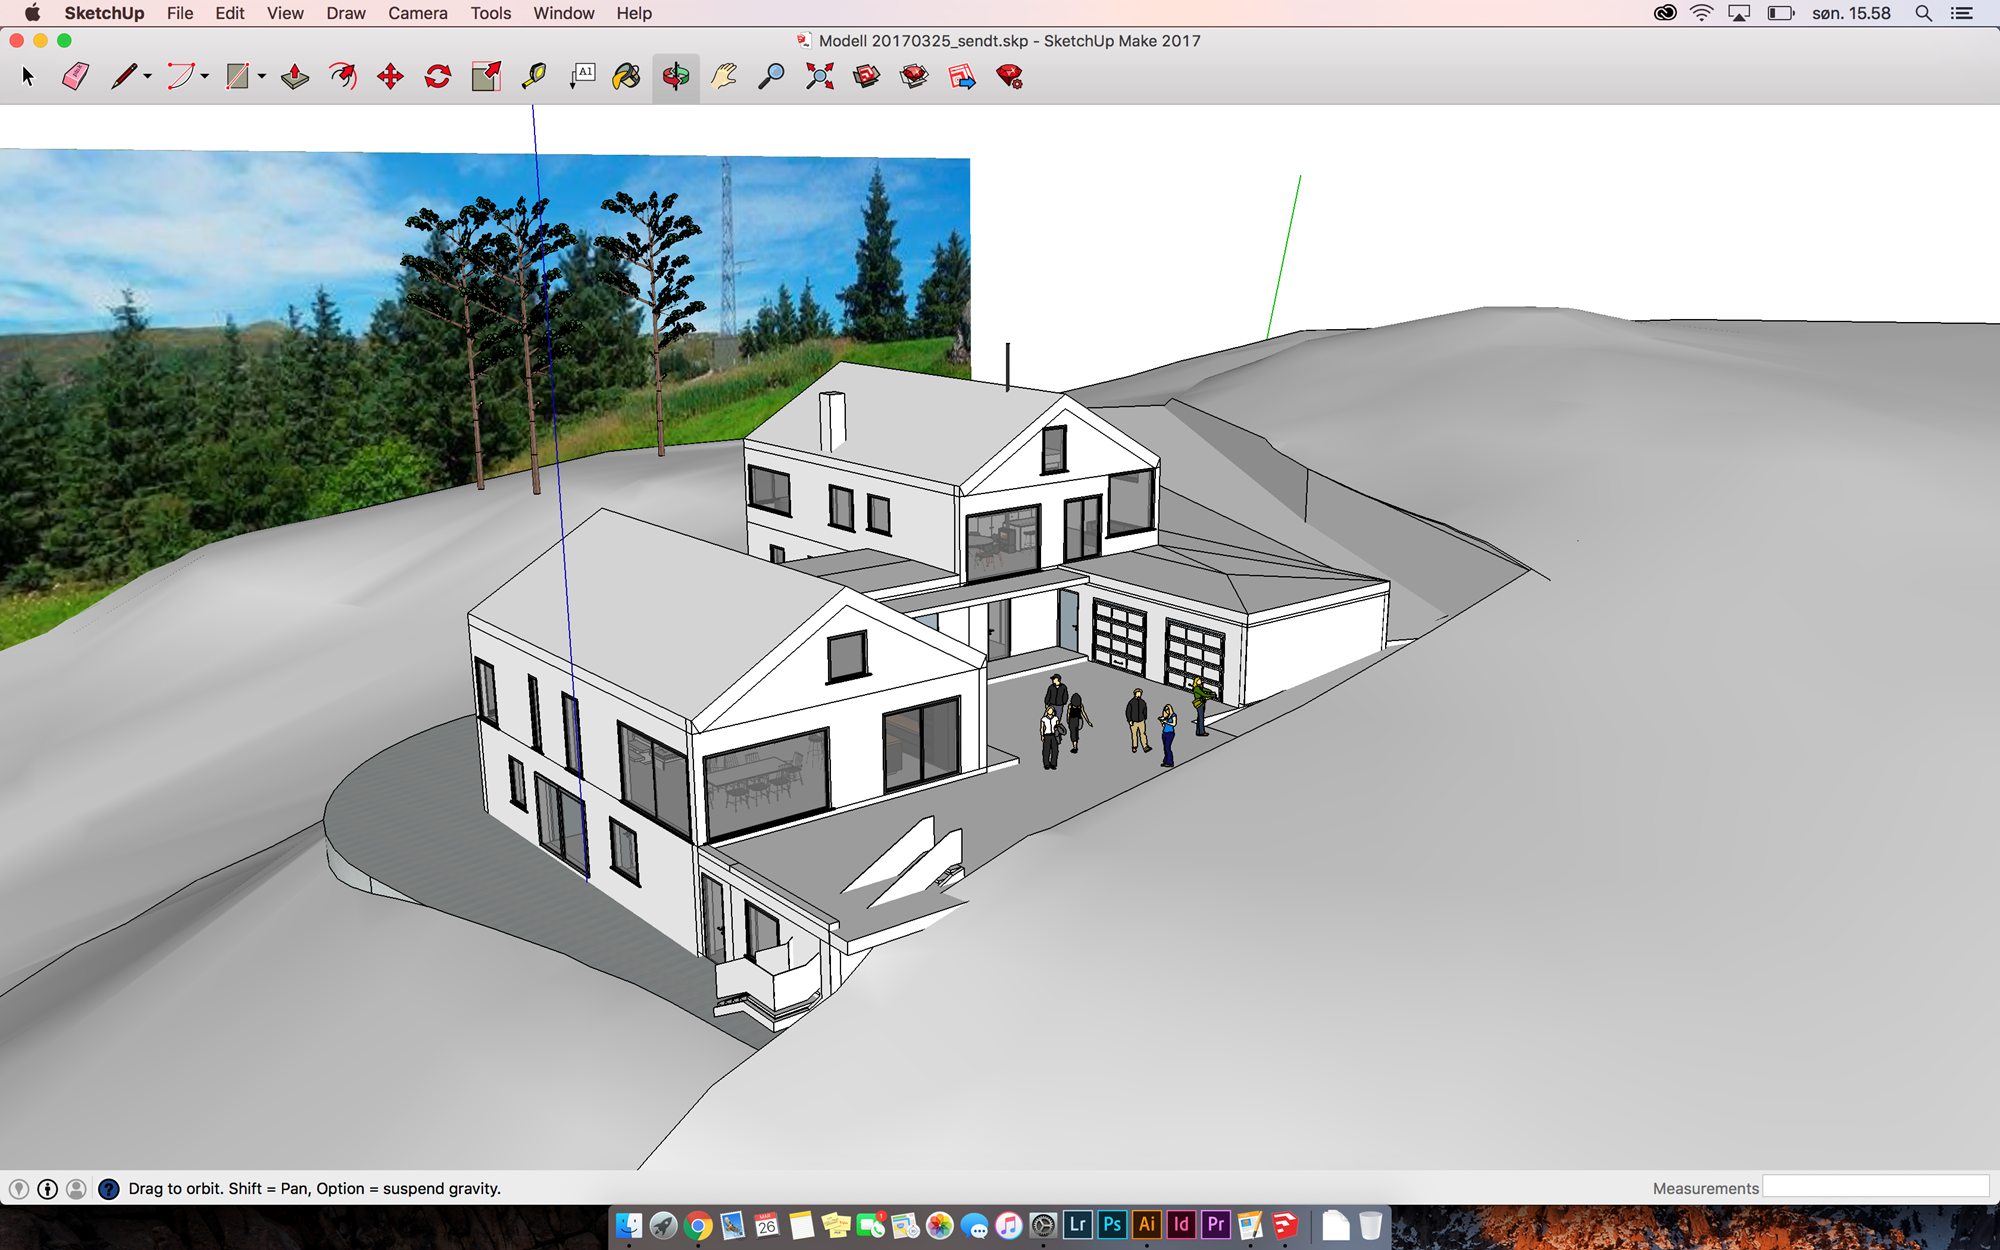Viewport: 2000px width, 1250px height.
Task: Expand the Arc tool dropdown arrow
Action: point(204,77)
